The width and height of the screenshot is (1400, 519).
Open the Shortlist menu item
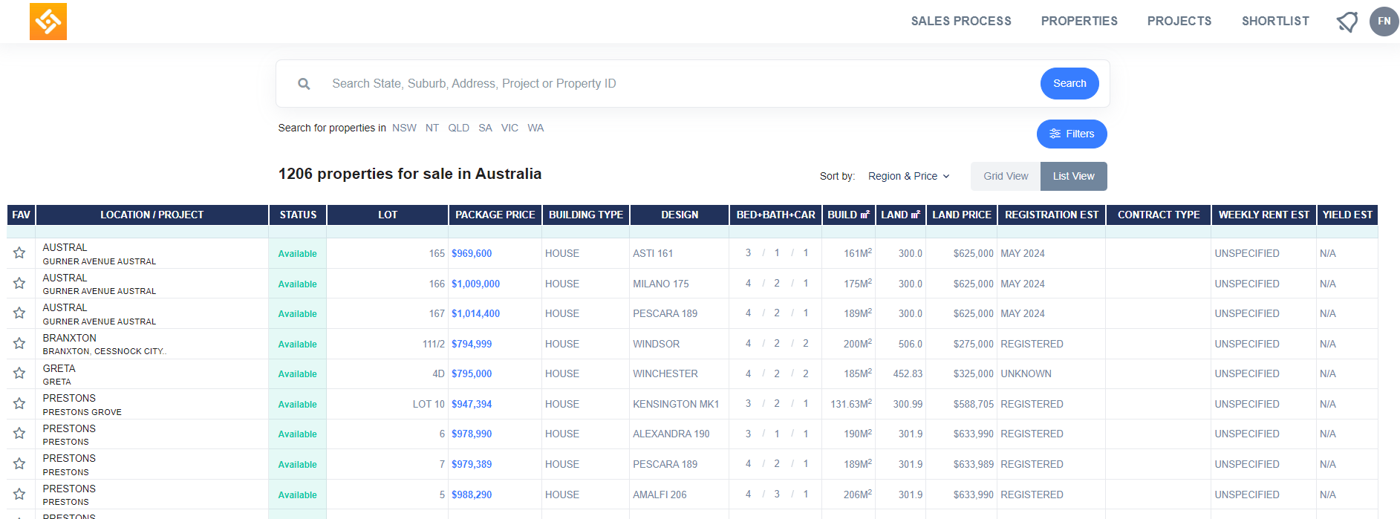point(1275,21)
